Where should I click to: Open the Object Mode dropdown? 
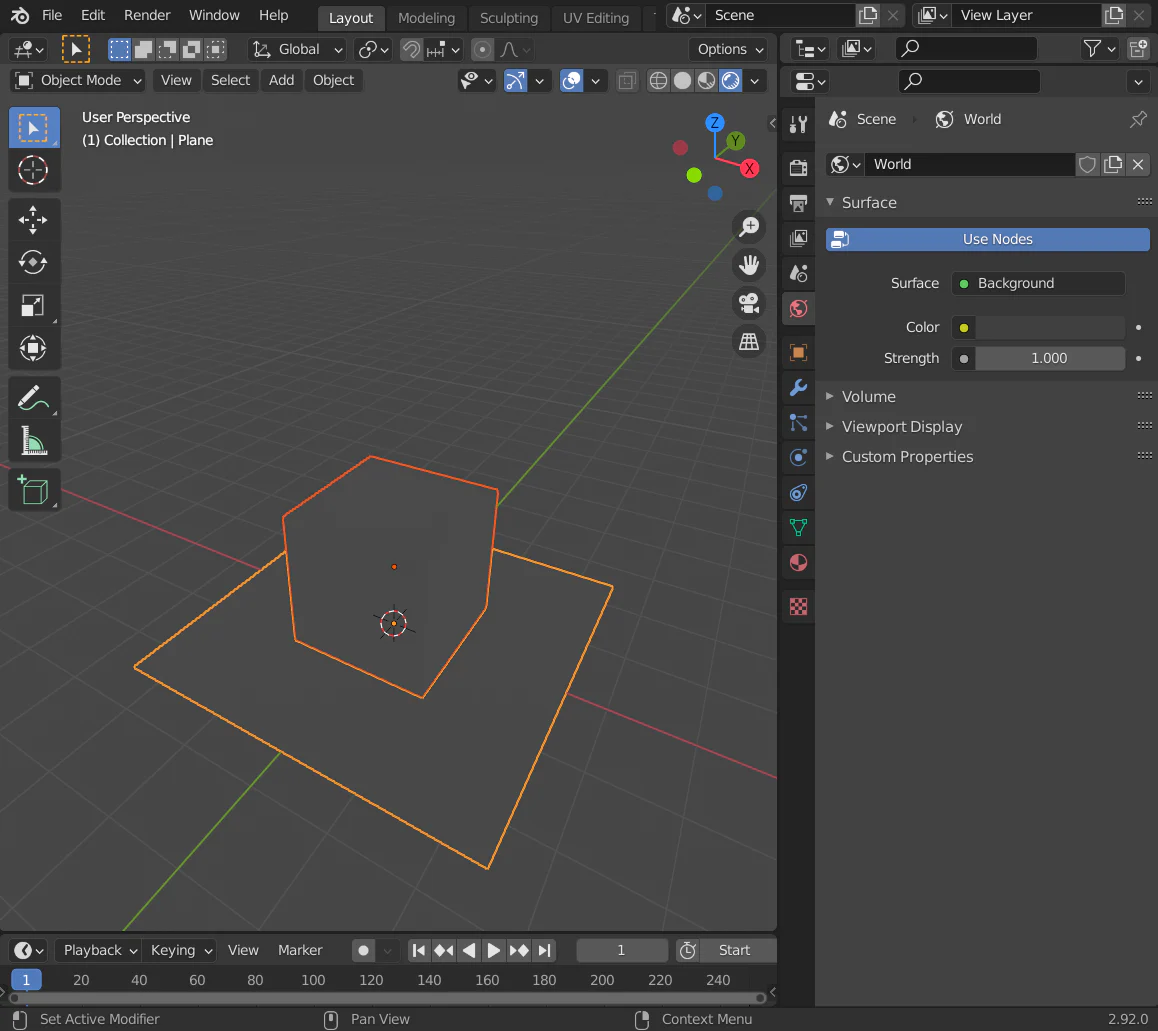pyautogui.click(x=78, y=81)
